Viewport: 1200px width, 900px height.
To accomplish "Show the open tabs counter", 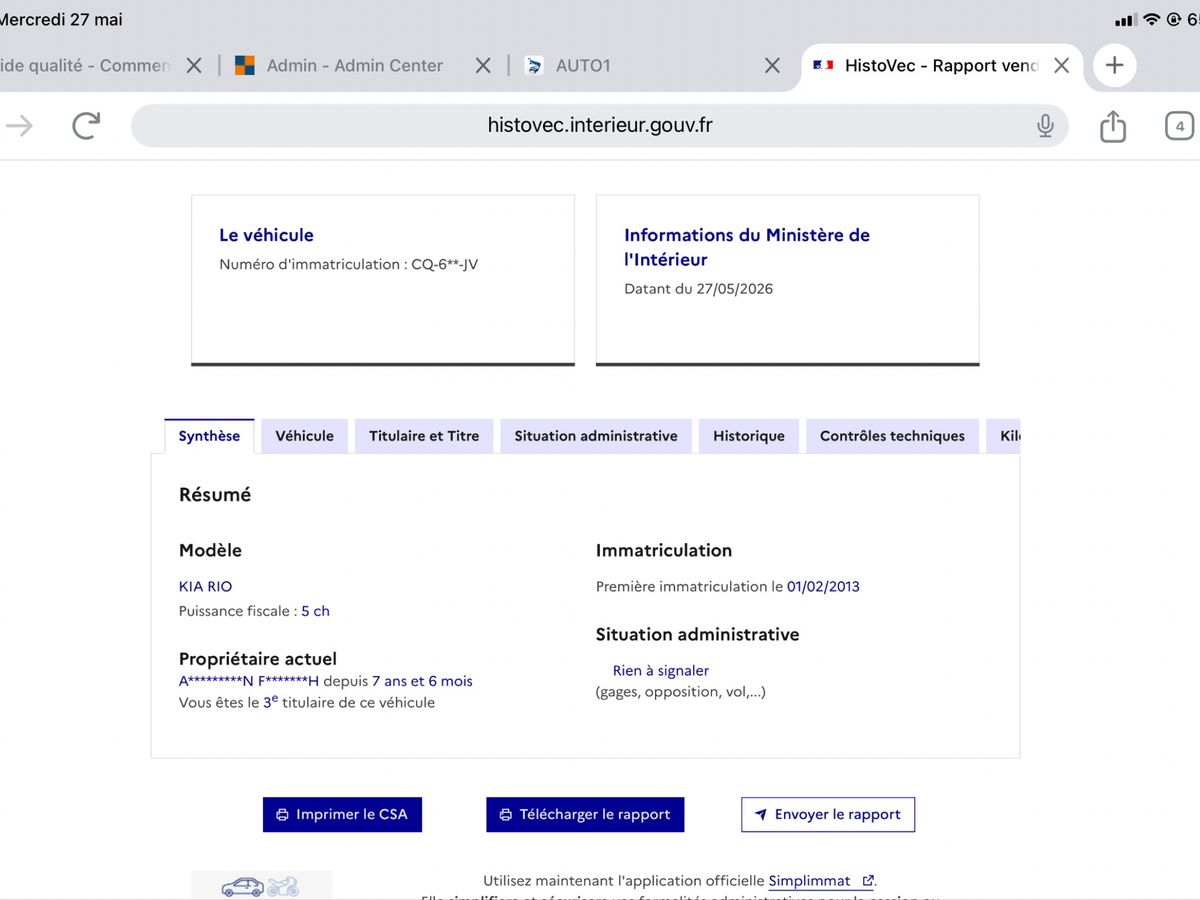I will [x=1180, y=126].
